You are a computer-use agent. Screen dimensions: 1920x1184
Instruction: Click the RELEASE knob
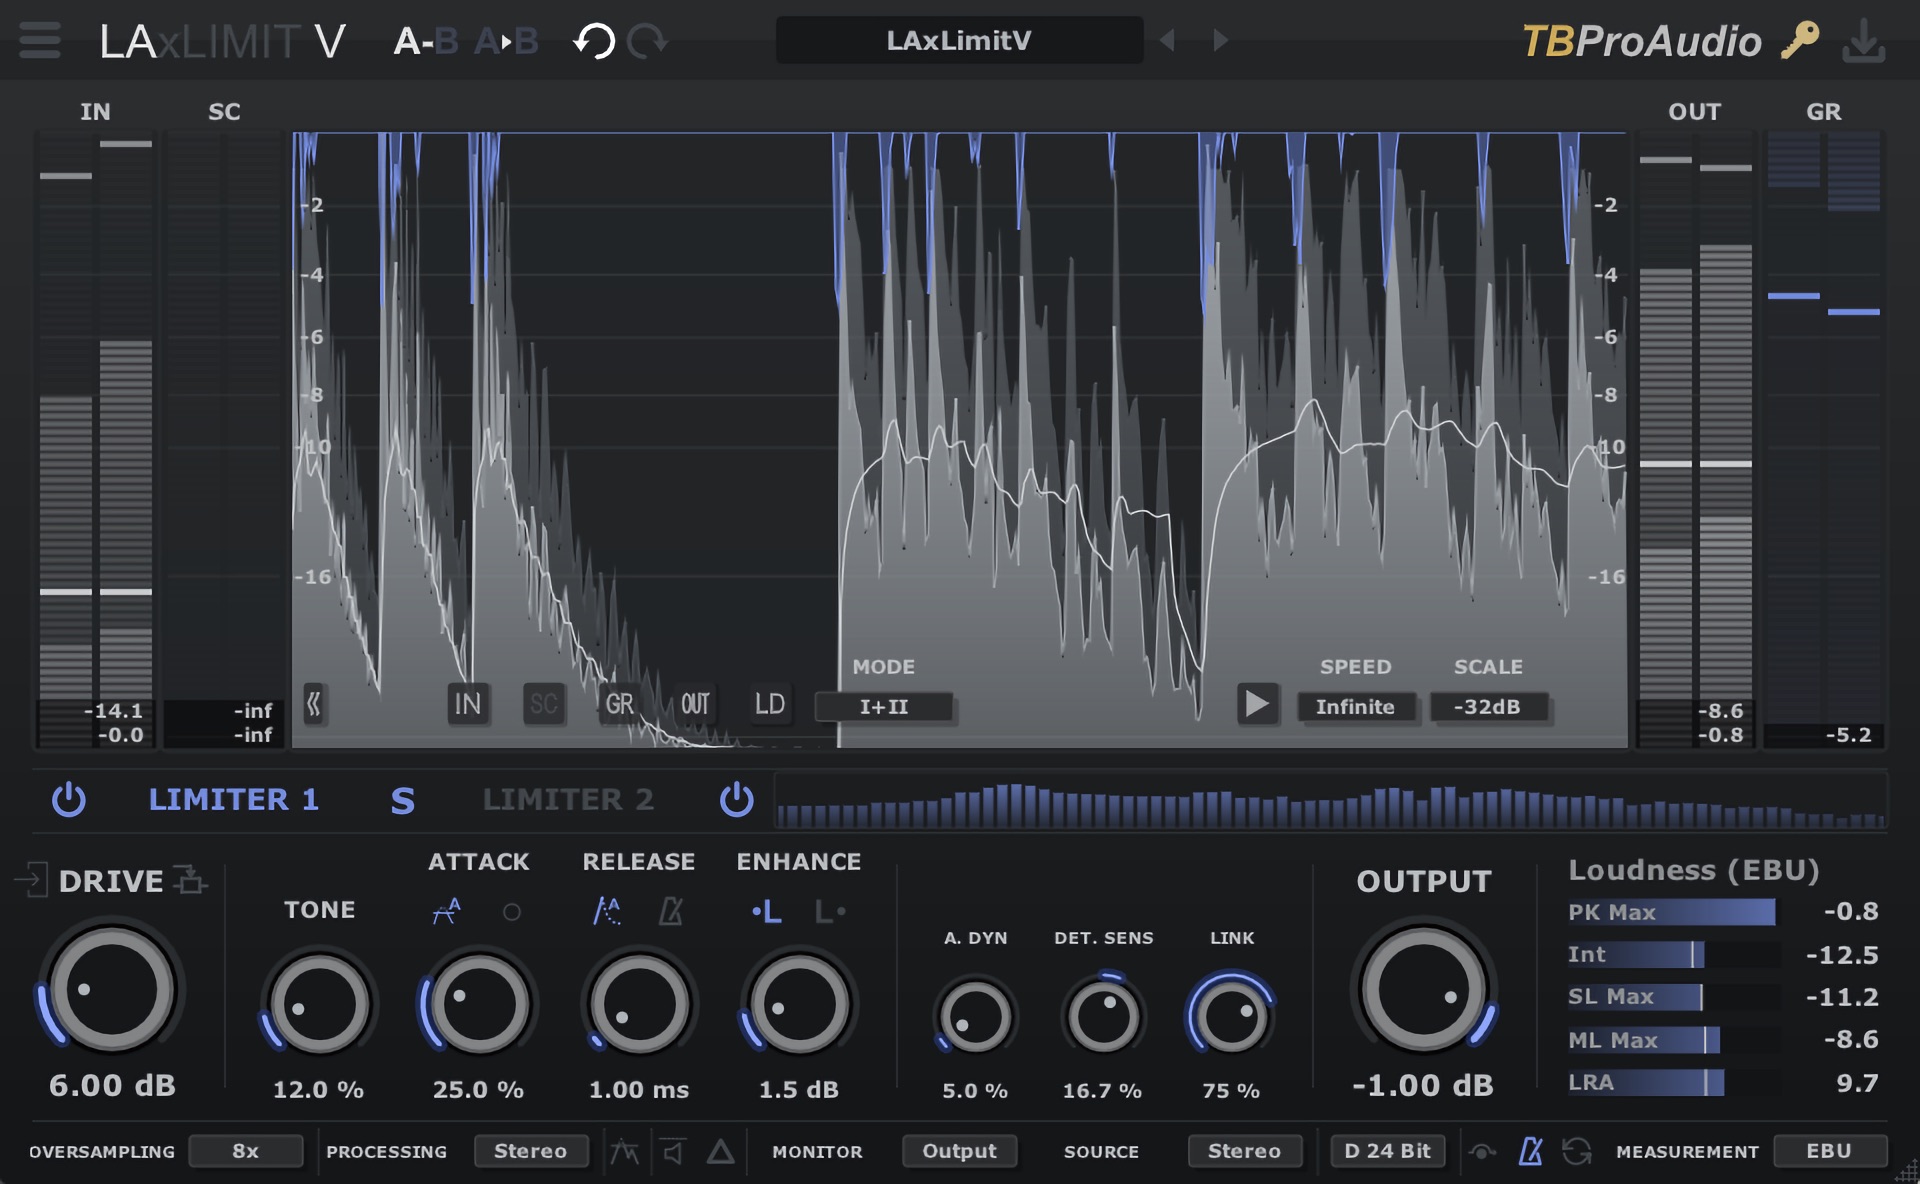(x=638, y=1005)
